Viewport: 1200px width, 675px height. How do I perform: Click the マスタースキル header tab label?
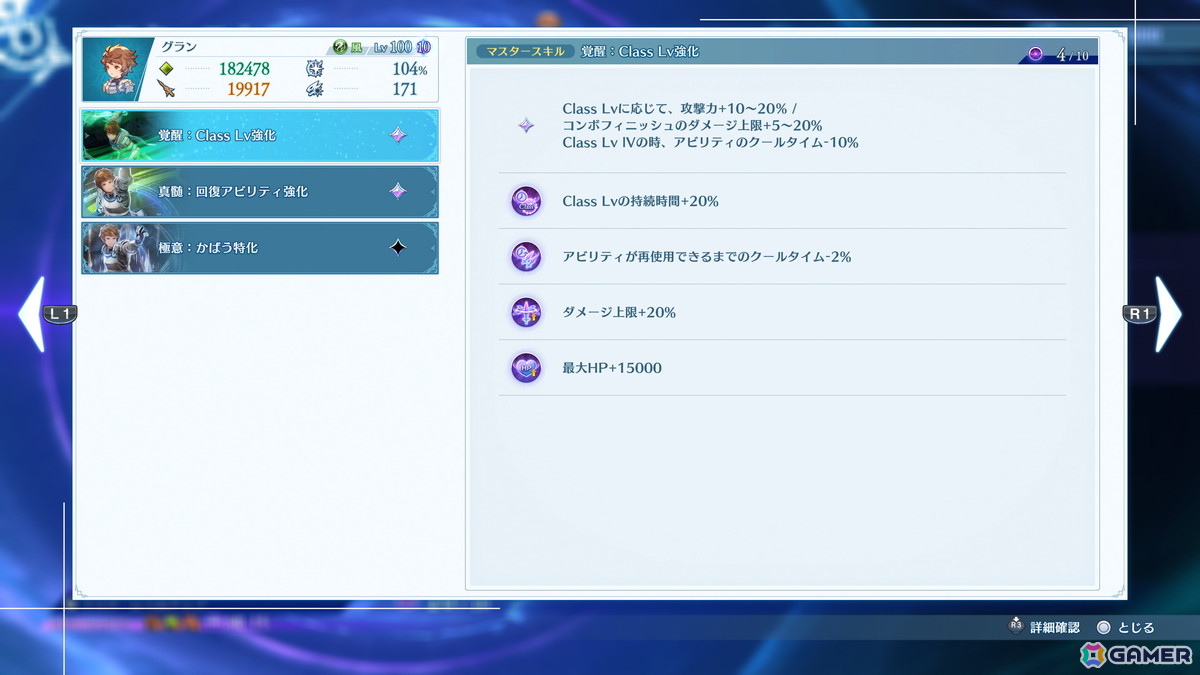[524, 51]
